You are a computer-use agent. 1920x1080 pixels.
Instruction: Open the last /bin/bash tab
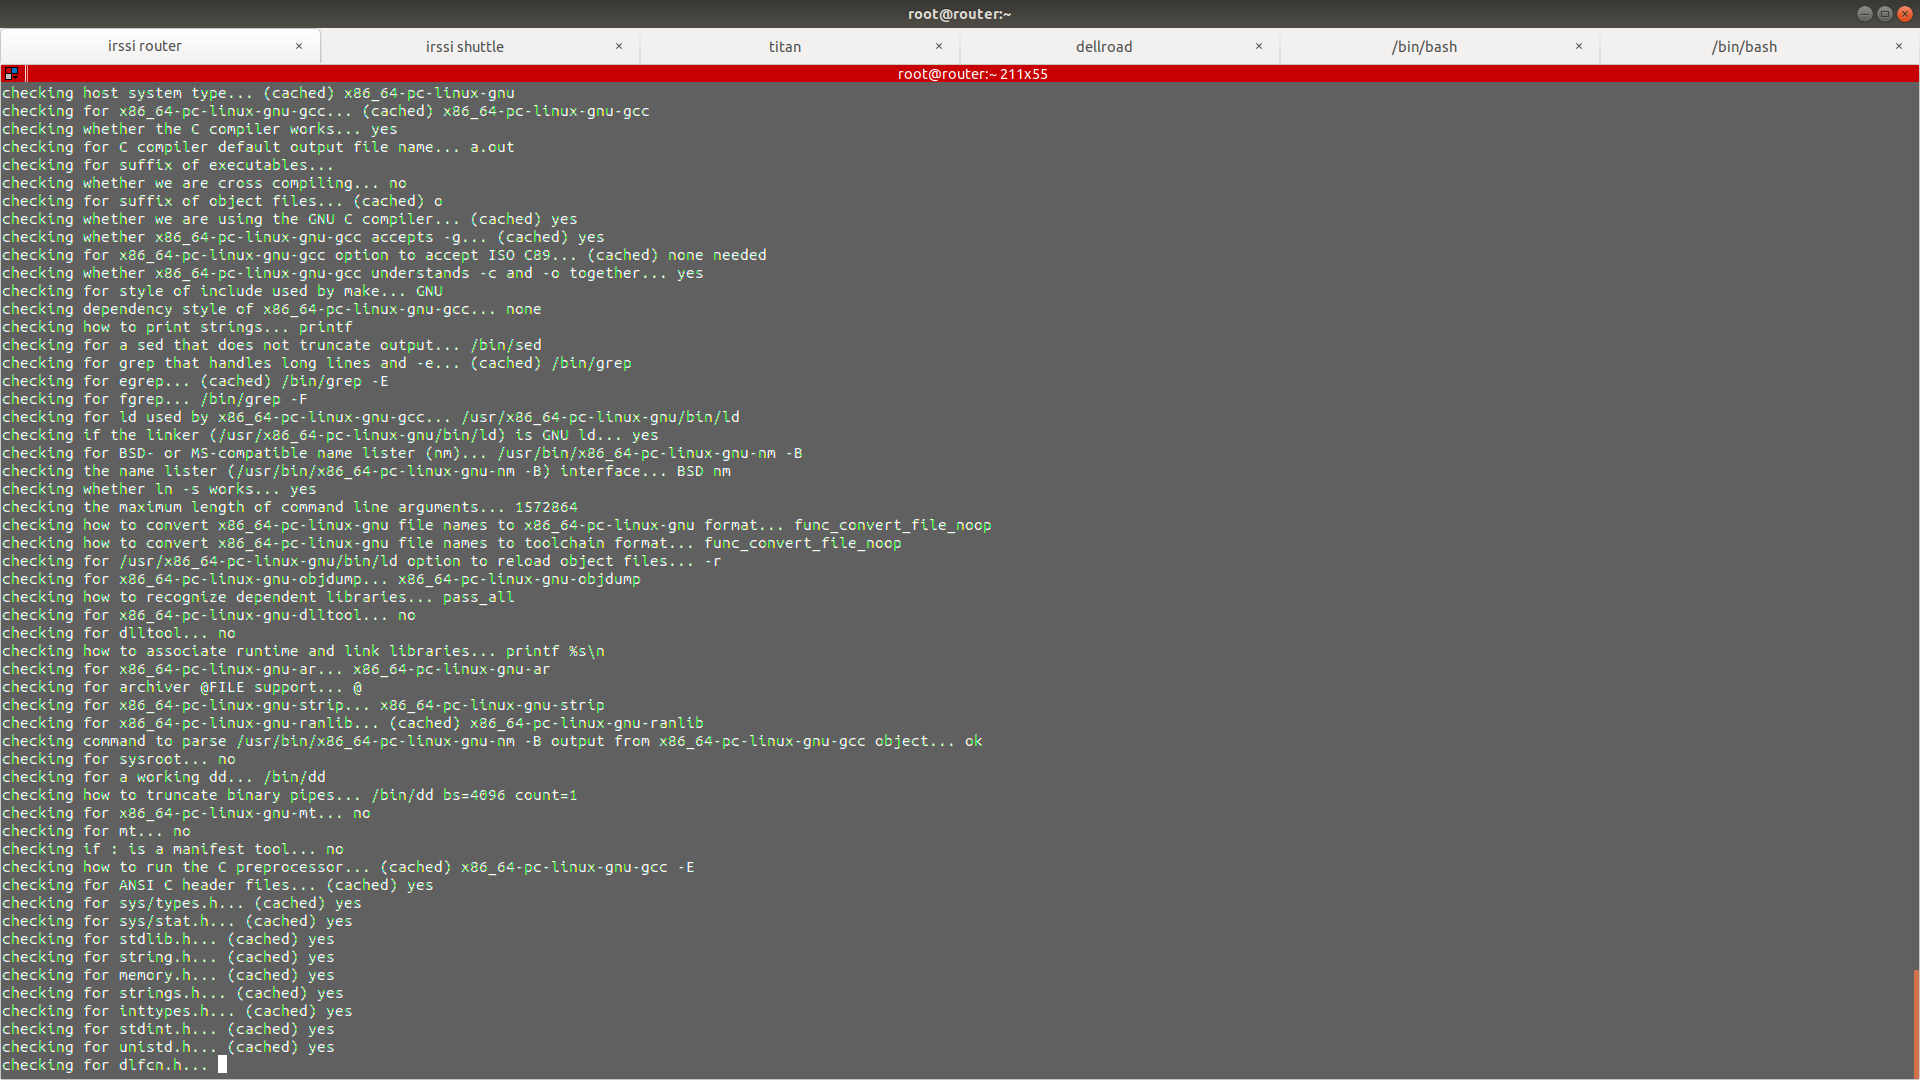click(x=1744, y=47)
